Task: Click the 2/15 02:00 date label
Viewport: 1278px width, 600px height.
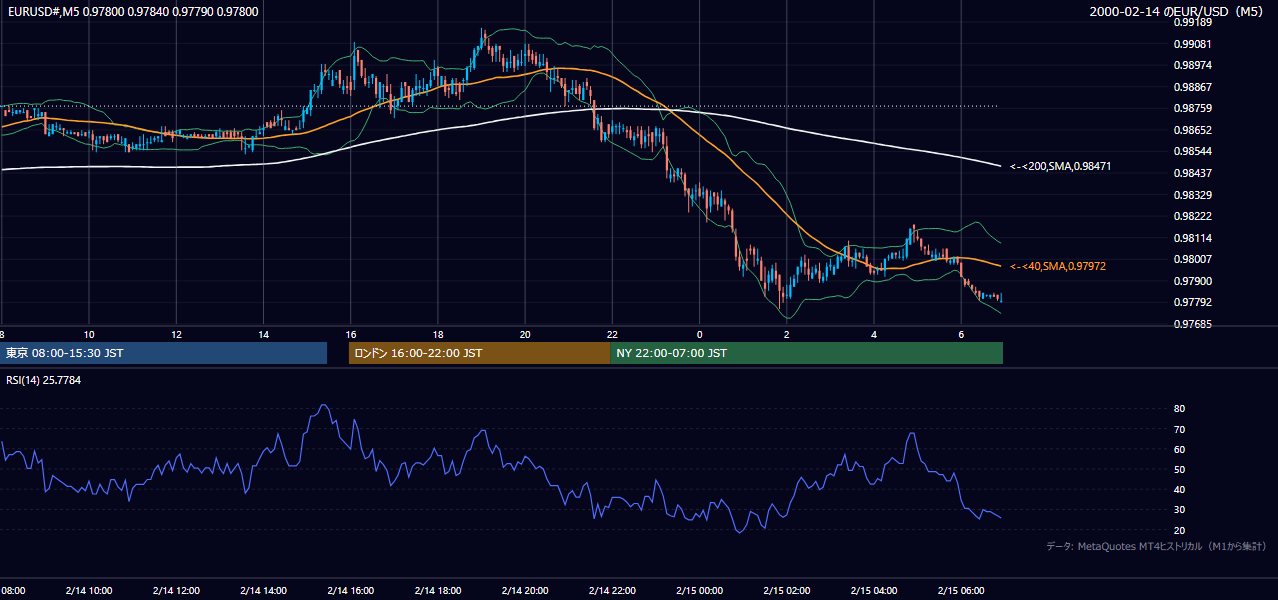Action: 786,591
